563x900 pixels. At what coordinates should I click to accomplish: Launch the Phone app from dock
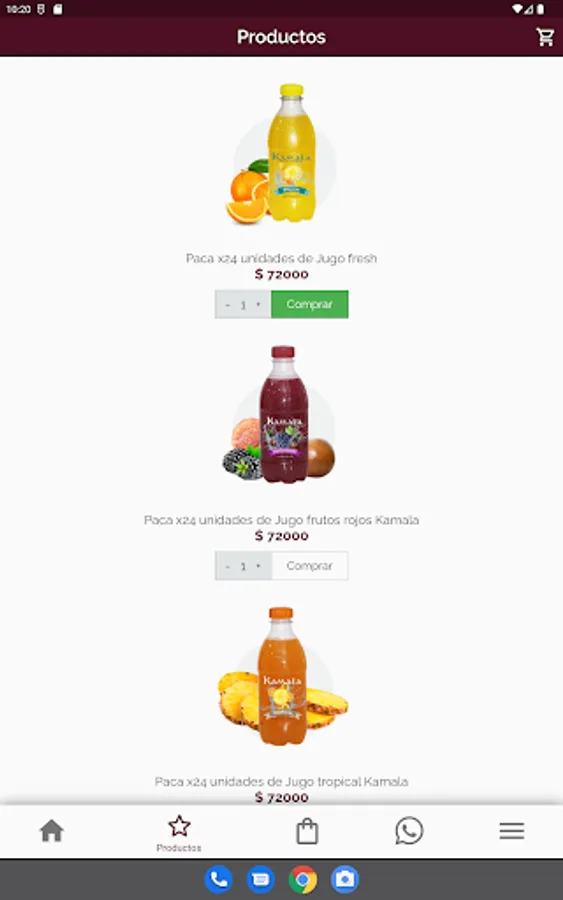pyautogui.click(x=218, y=879)
